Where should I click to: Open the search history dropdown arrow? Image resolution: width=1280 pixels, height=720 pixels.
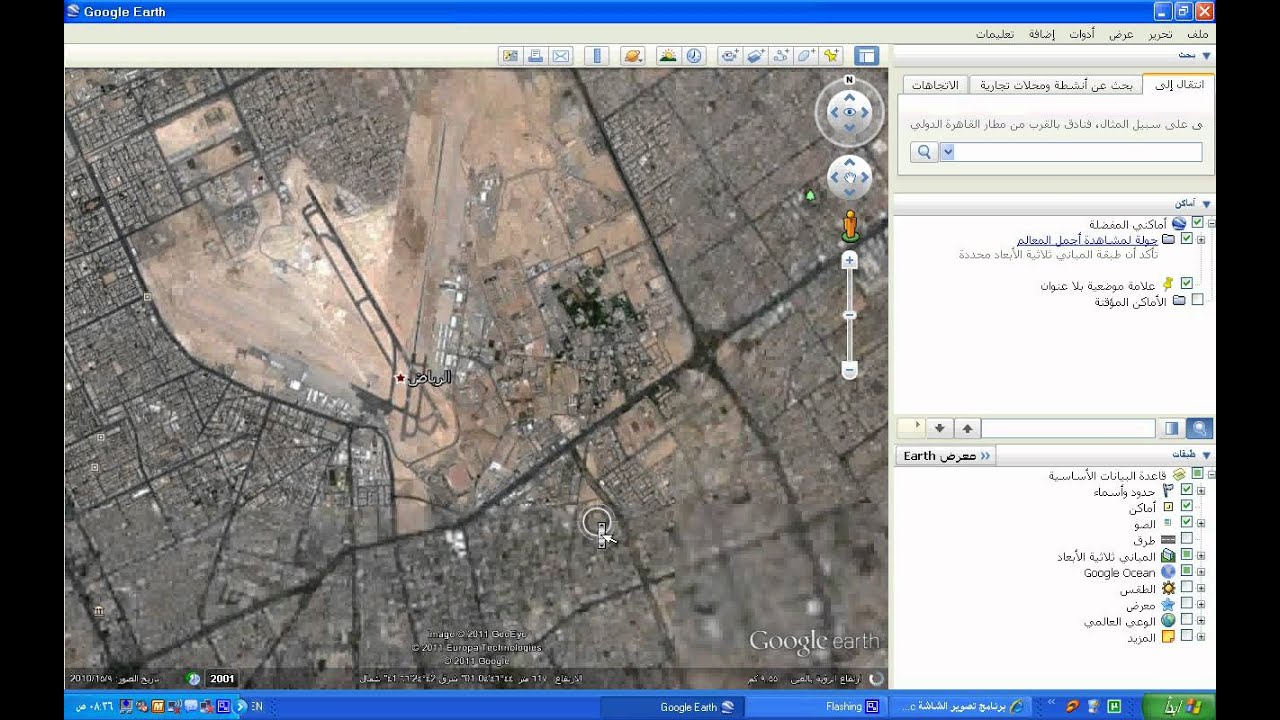pos(948,152)
